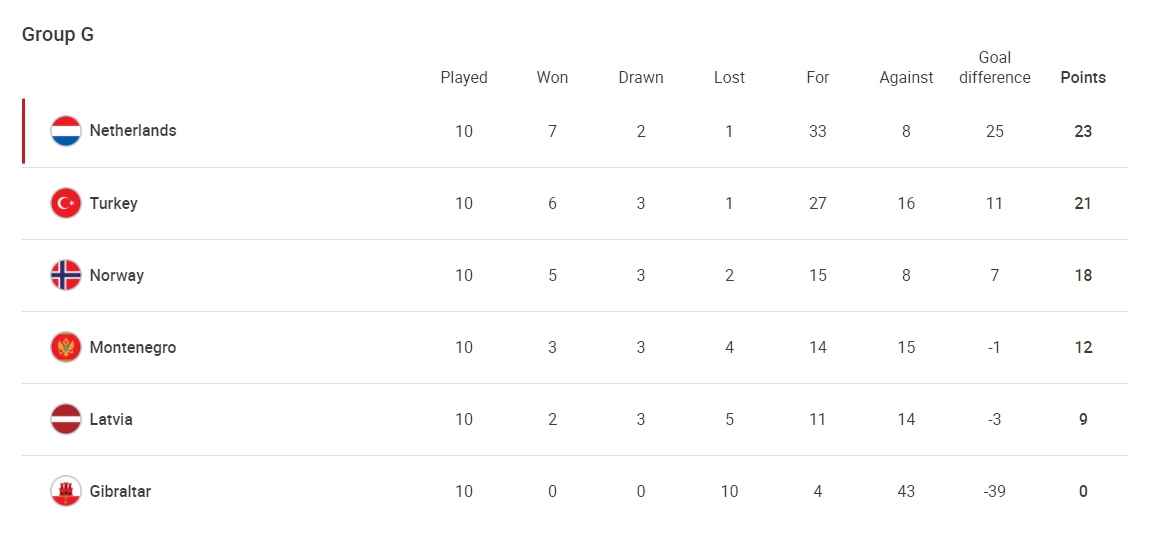Open the Latvia team name
1156x544 pixels.
click(111, 419)
